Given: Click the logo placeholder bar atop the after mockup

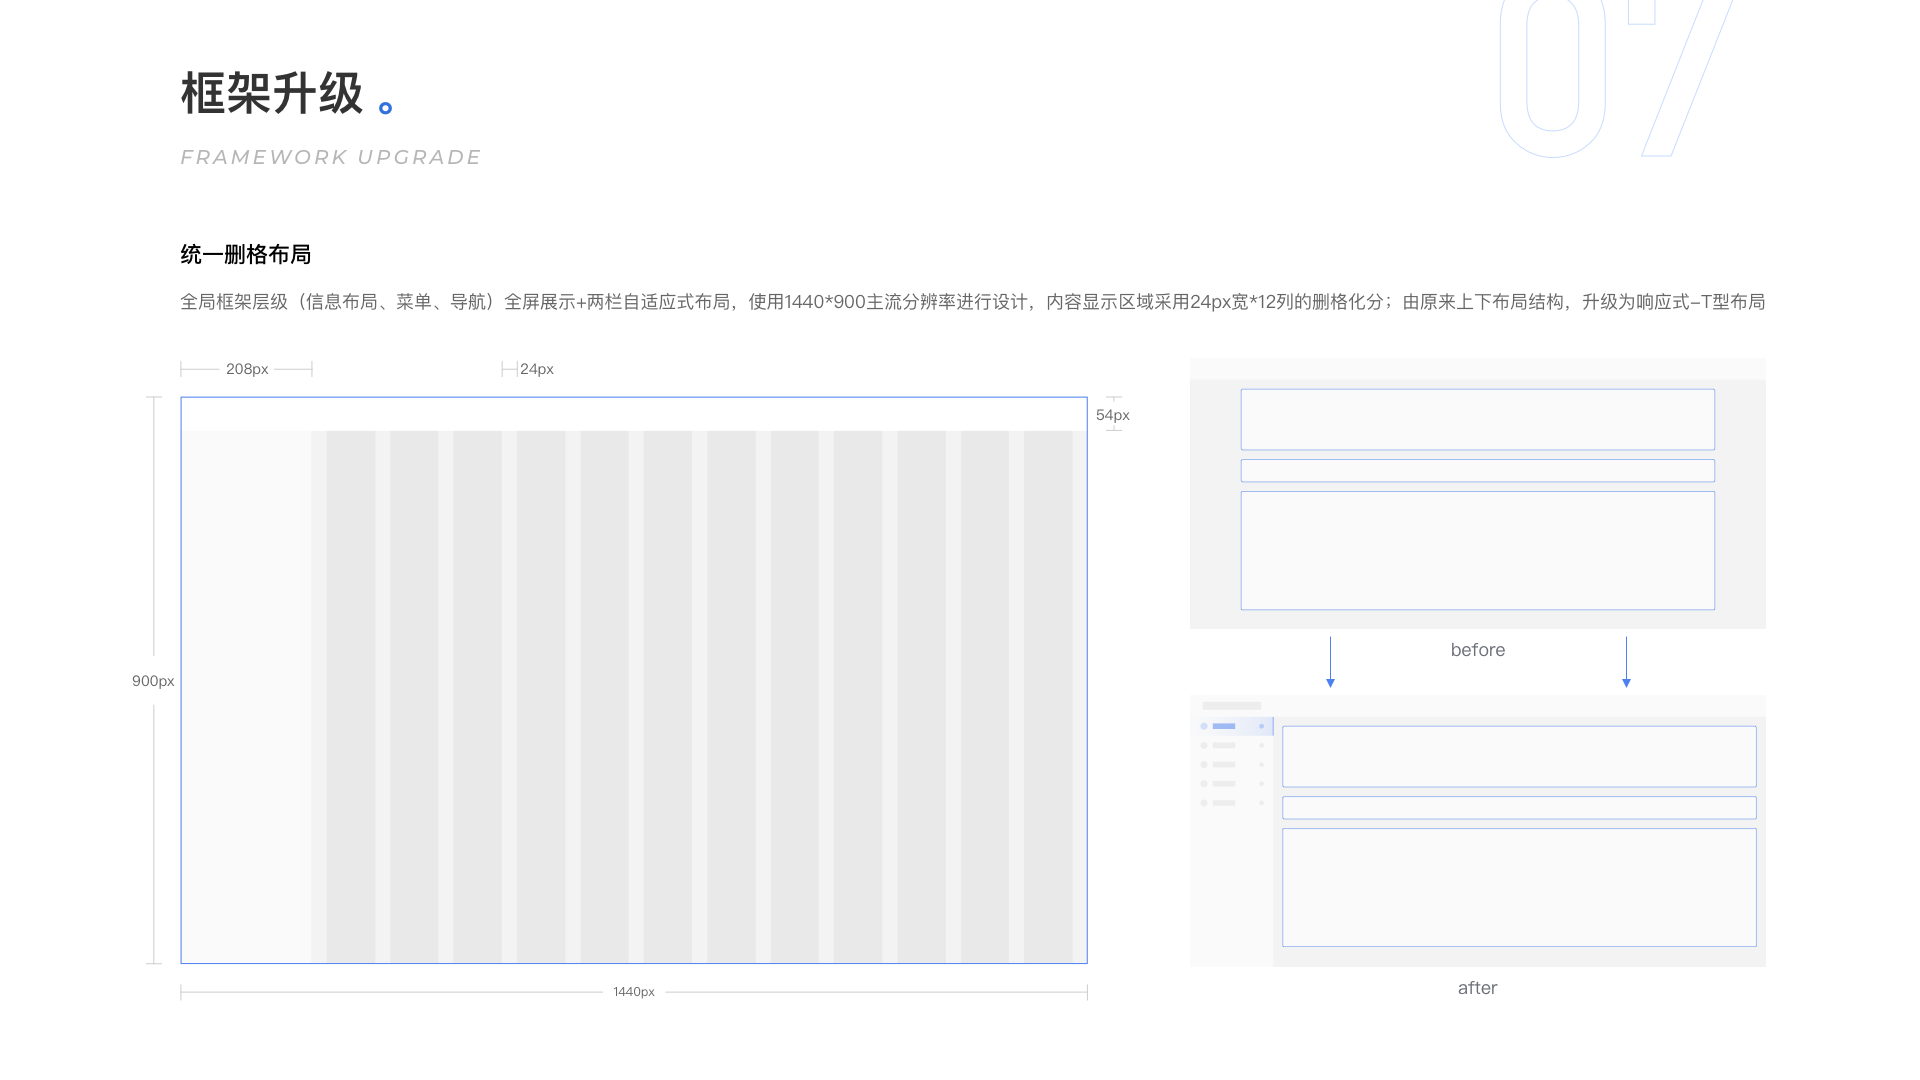Looking at the screenshot, I should 1231,706.
